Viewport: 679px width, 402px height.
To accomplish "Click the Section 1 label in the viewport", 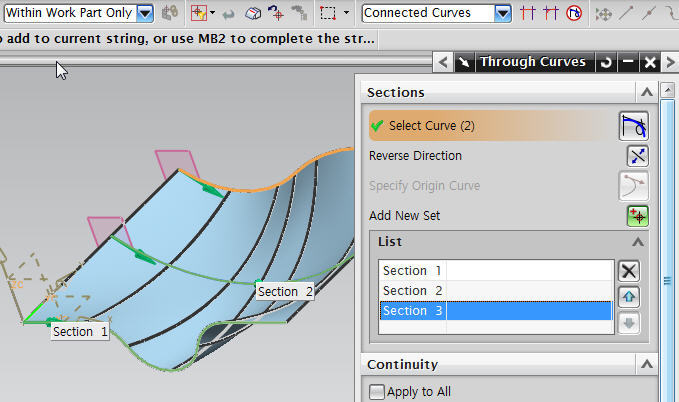I will click(80, 332).
